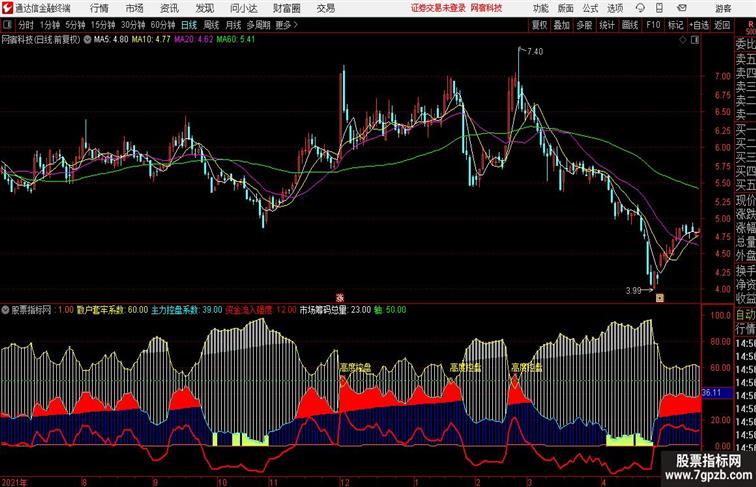Click the 3.99 low price label

coord(634,291)
